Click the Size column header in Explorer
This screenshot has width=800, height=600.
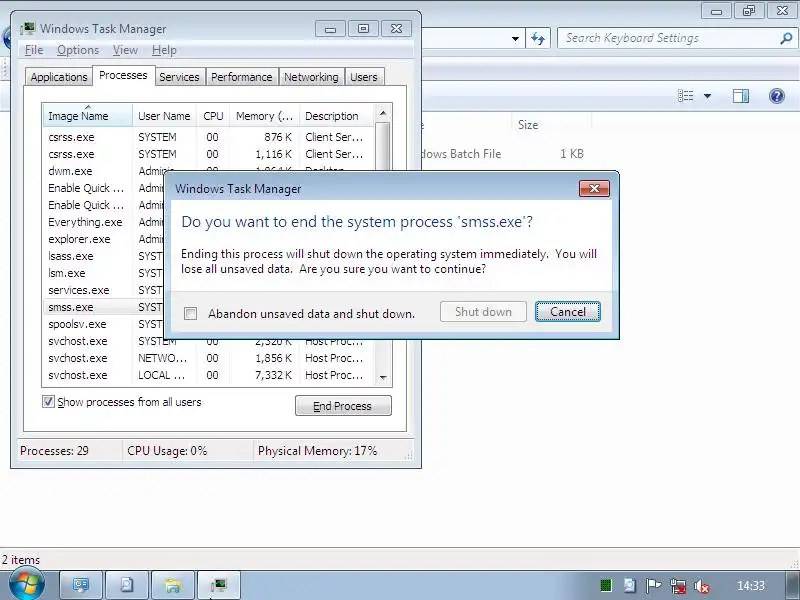(551, 124)
